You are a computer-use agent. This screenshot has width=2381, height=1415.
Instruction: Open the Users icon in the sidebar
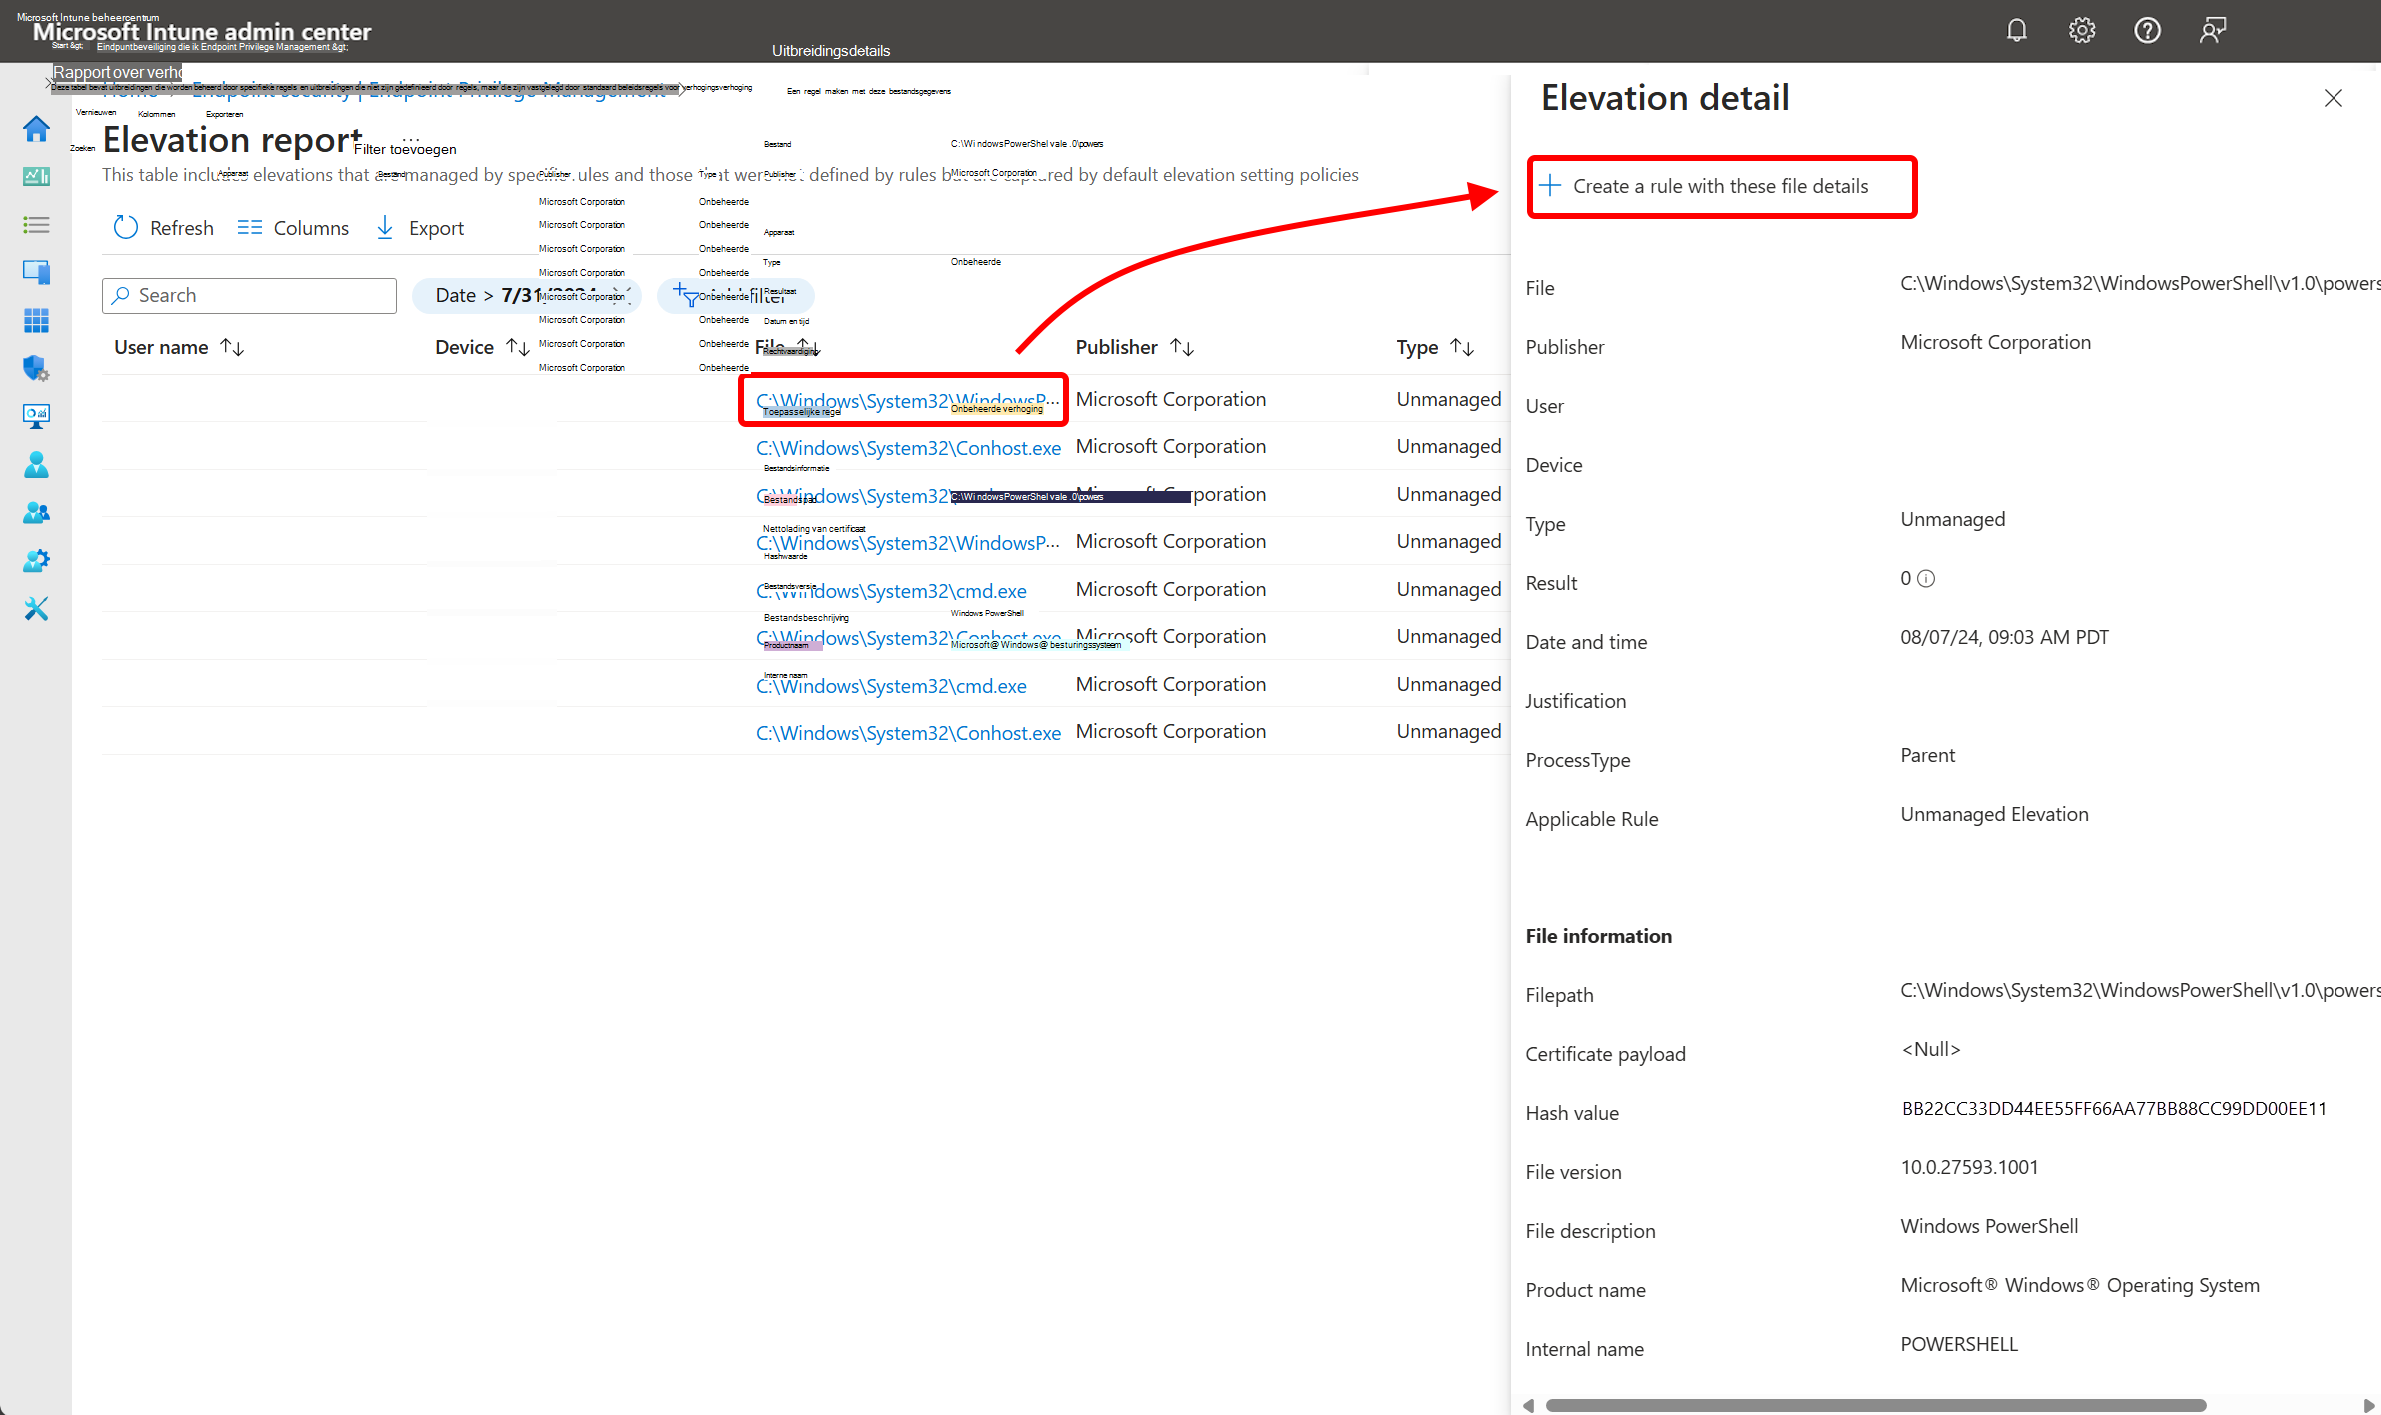click(36, 464)
